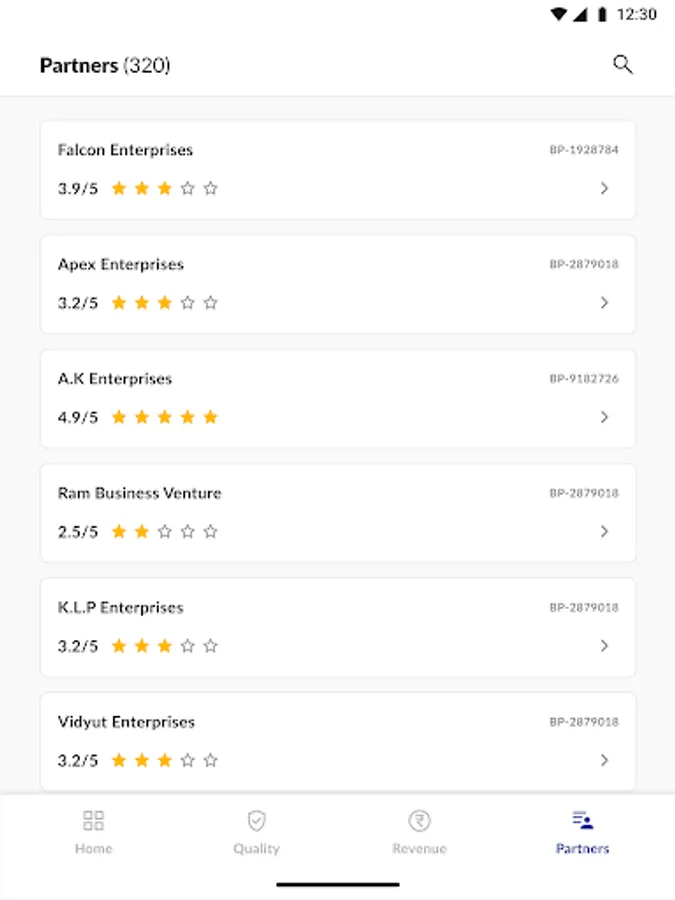
Task: Open the A.K Enterprises card
Action: (x=337, y=398)
